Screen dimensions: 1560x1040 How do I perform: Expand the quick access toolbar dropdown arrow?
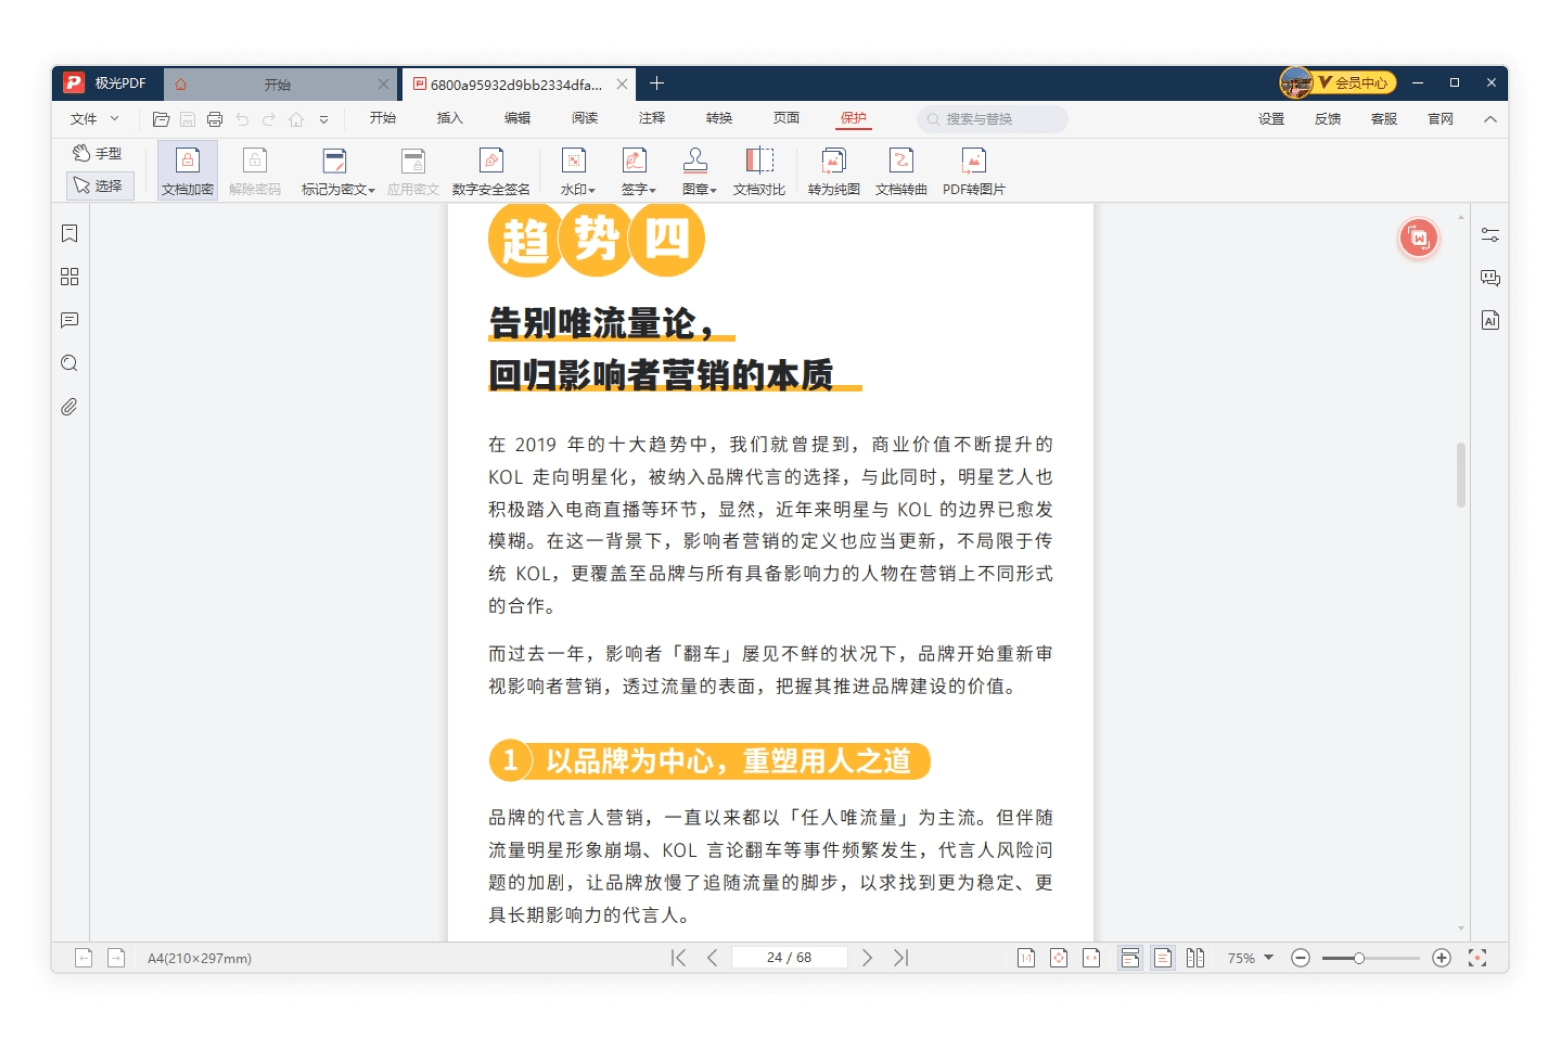(324, 119)
